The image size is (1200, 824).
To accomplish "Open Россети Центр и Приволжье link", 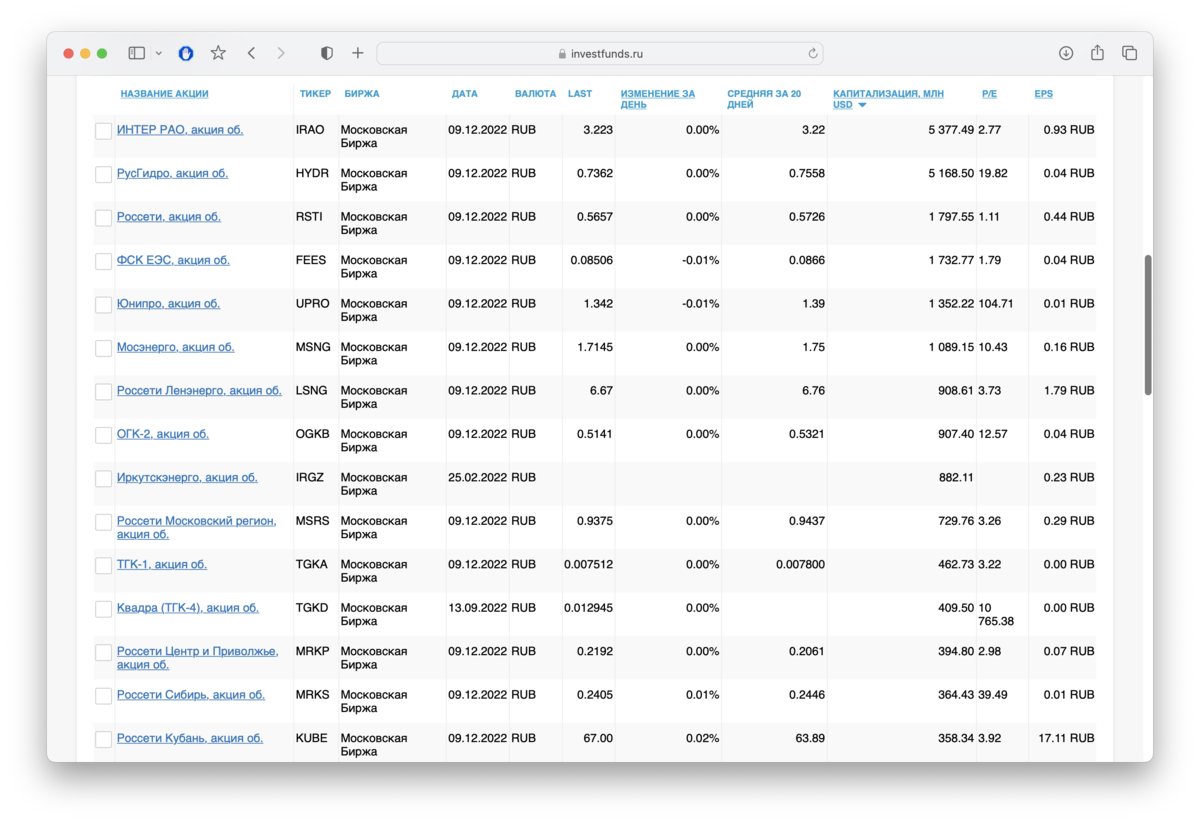I will tap(197, 658).
